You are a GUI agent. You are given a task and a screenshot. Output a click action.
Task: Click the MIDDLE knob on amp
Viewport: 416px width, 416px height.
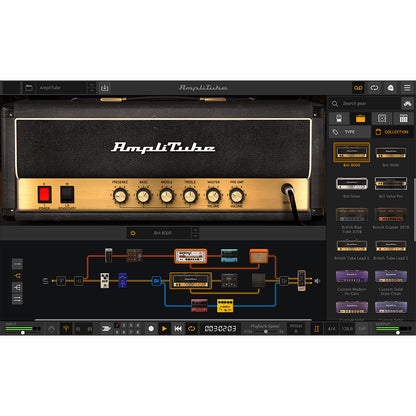tap(167, 196)
